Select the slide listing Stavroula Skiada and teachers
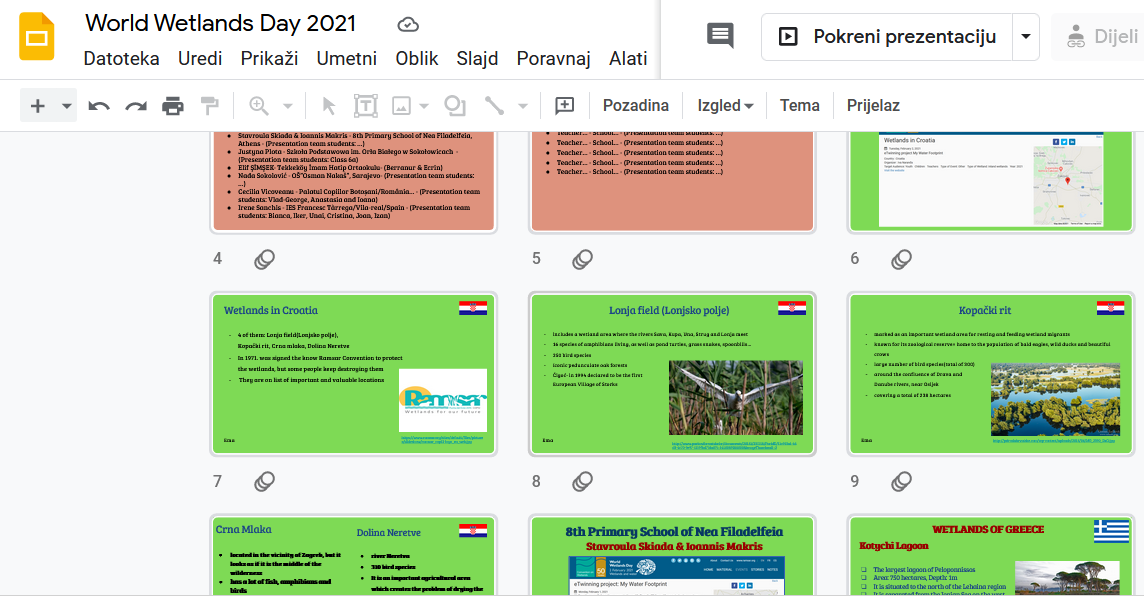 click(354, 182)
